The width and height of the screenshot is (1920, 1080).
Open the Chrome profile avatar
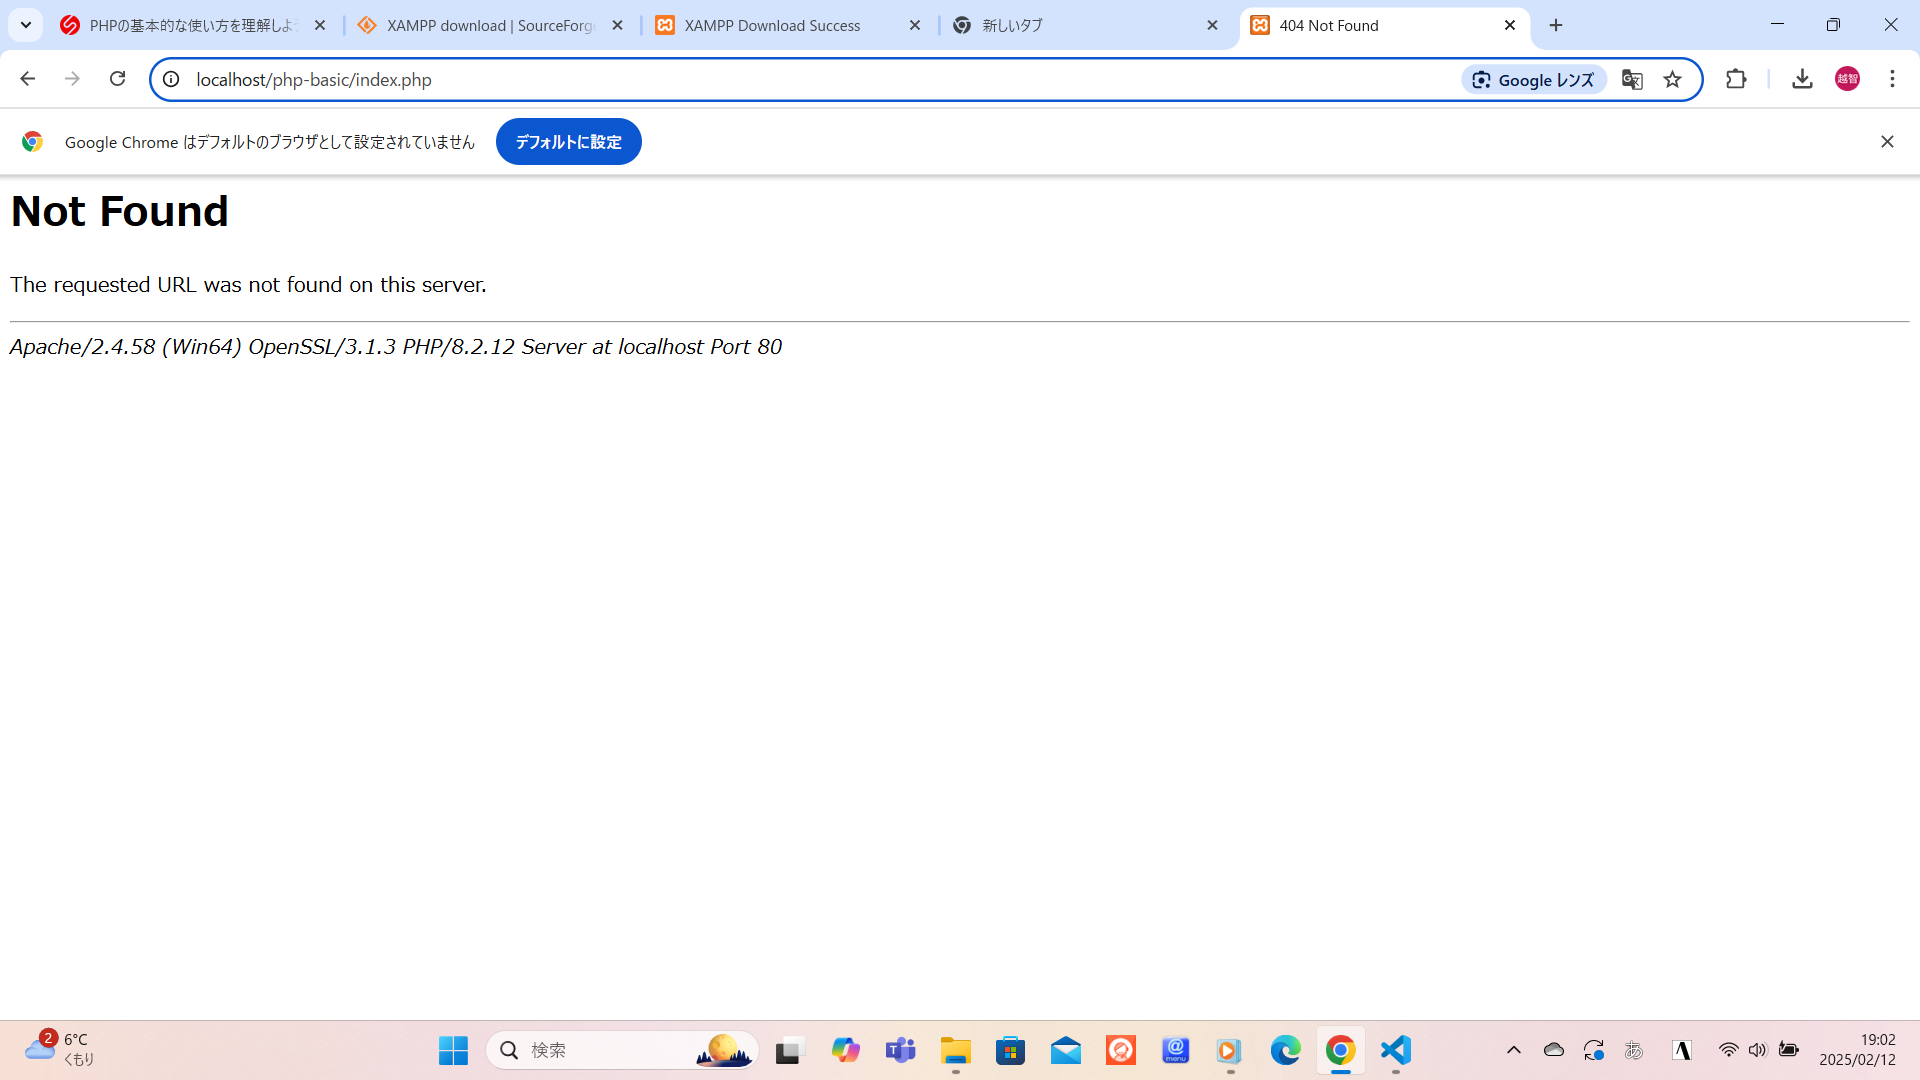pyautogui.click(x=1847, y=79)
